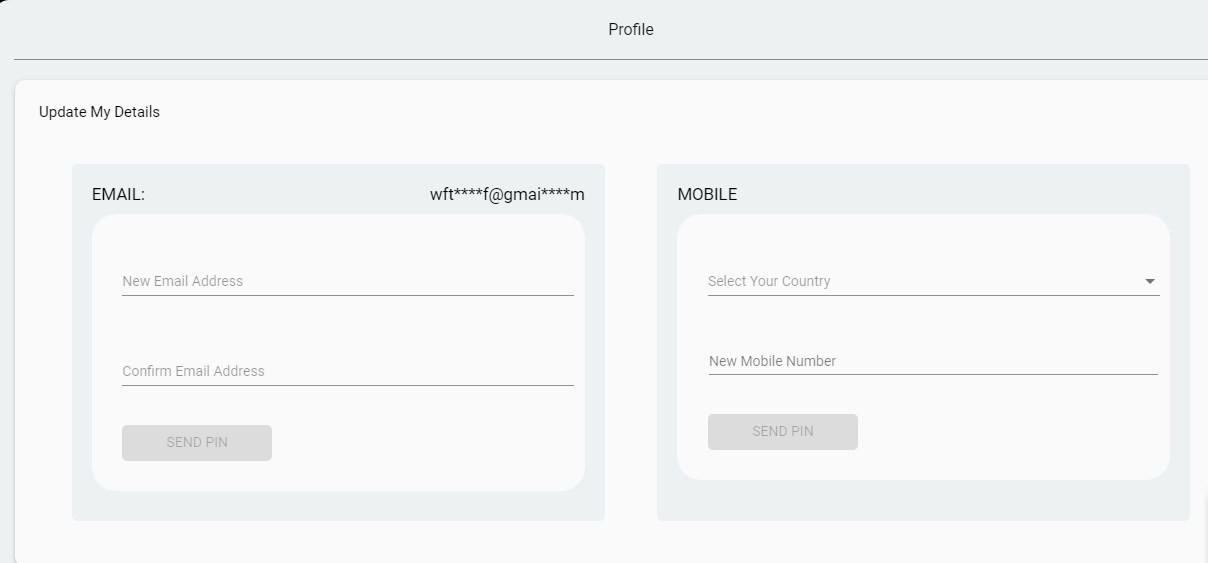Select the masked email wft****f@gmai****m
Image resolution: width=1208 pixels, height=563 pixels.
(507, 195)
